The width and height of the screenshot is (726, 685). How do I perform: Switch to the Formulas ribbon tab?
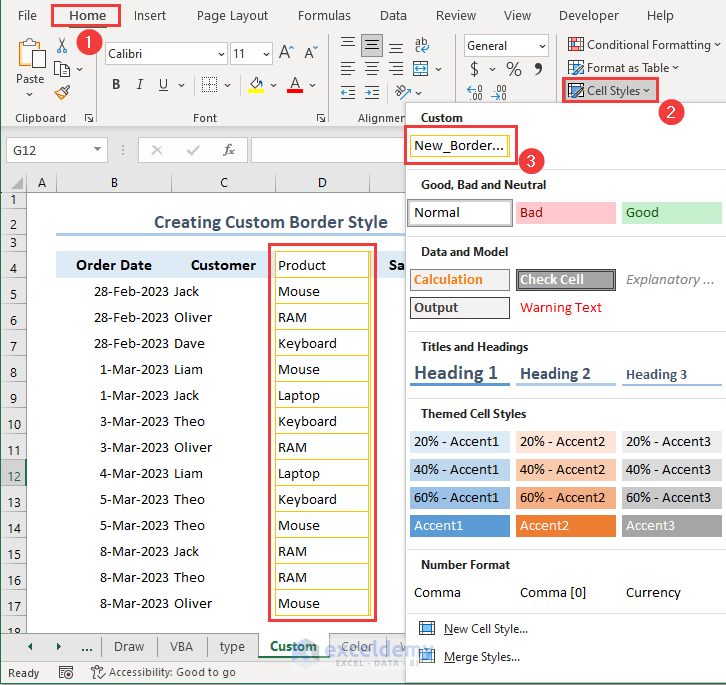[x=324, y=16]
